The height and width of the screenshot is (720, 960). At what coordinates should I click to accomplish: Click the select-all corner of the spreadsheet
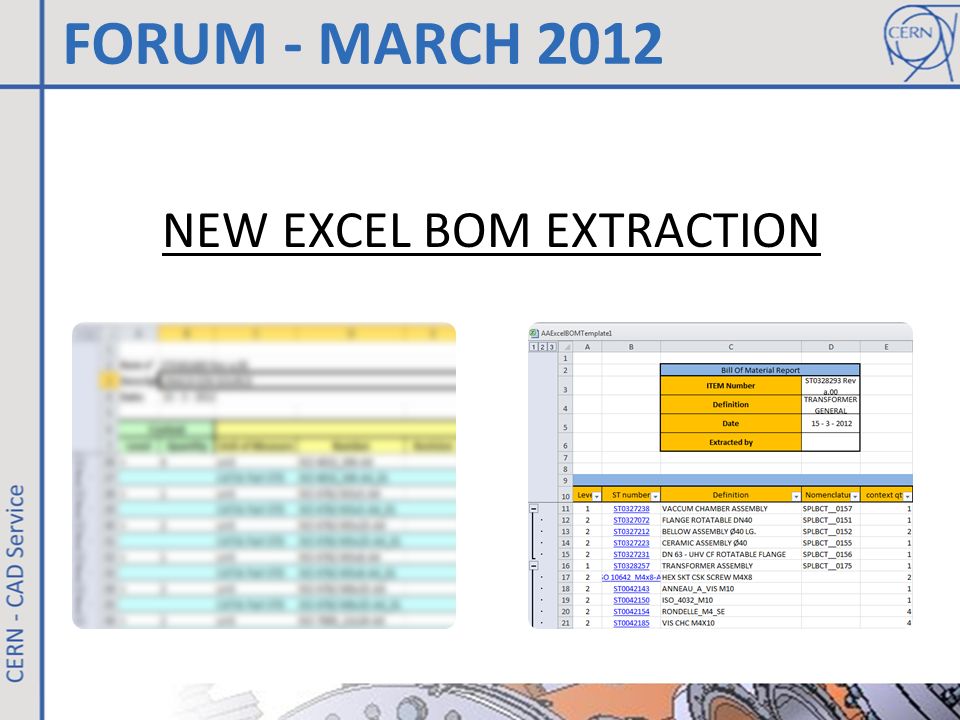566,347
